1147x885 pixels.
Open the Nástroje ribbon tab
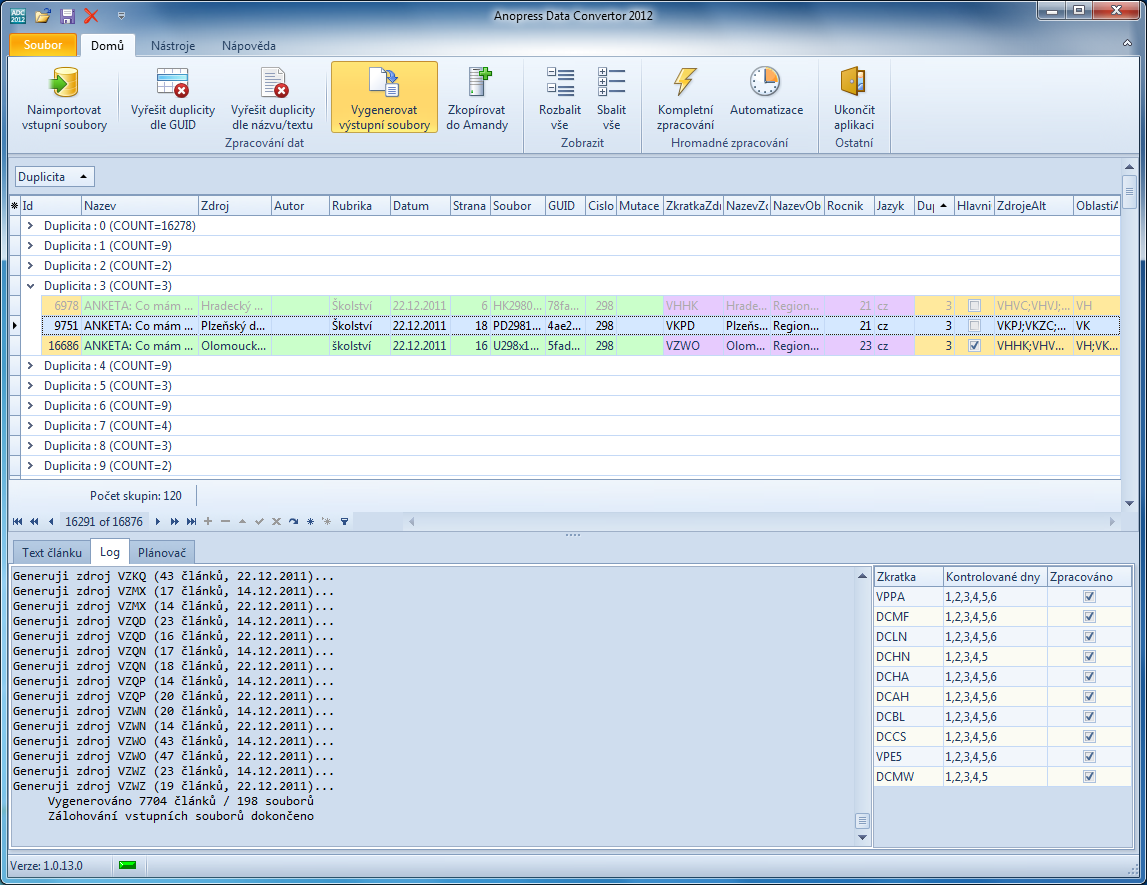click(173, 45)
